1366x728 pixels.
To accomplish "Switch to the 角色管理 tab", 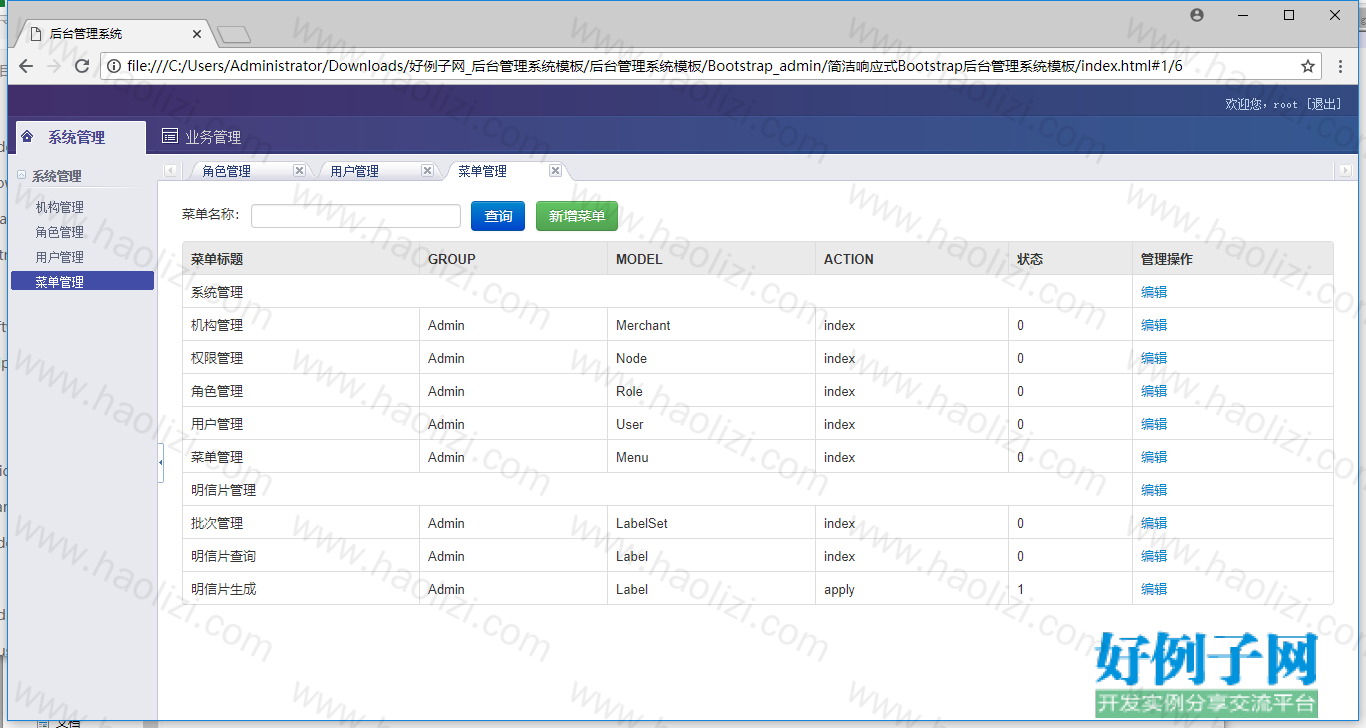I will coord(227,171).
